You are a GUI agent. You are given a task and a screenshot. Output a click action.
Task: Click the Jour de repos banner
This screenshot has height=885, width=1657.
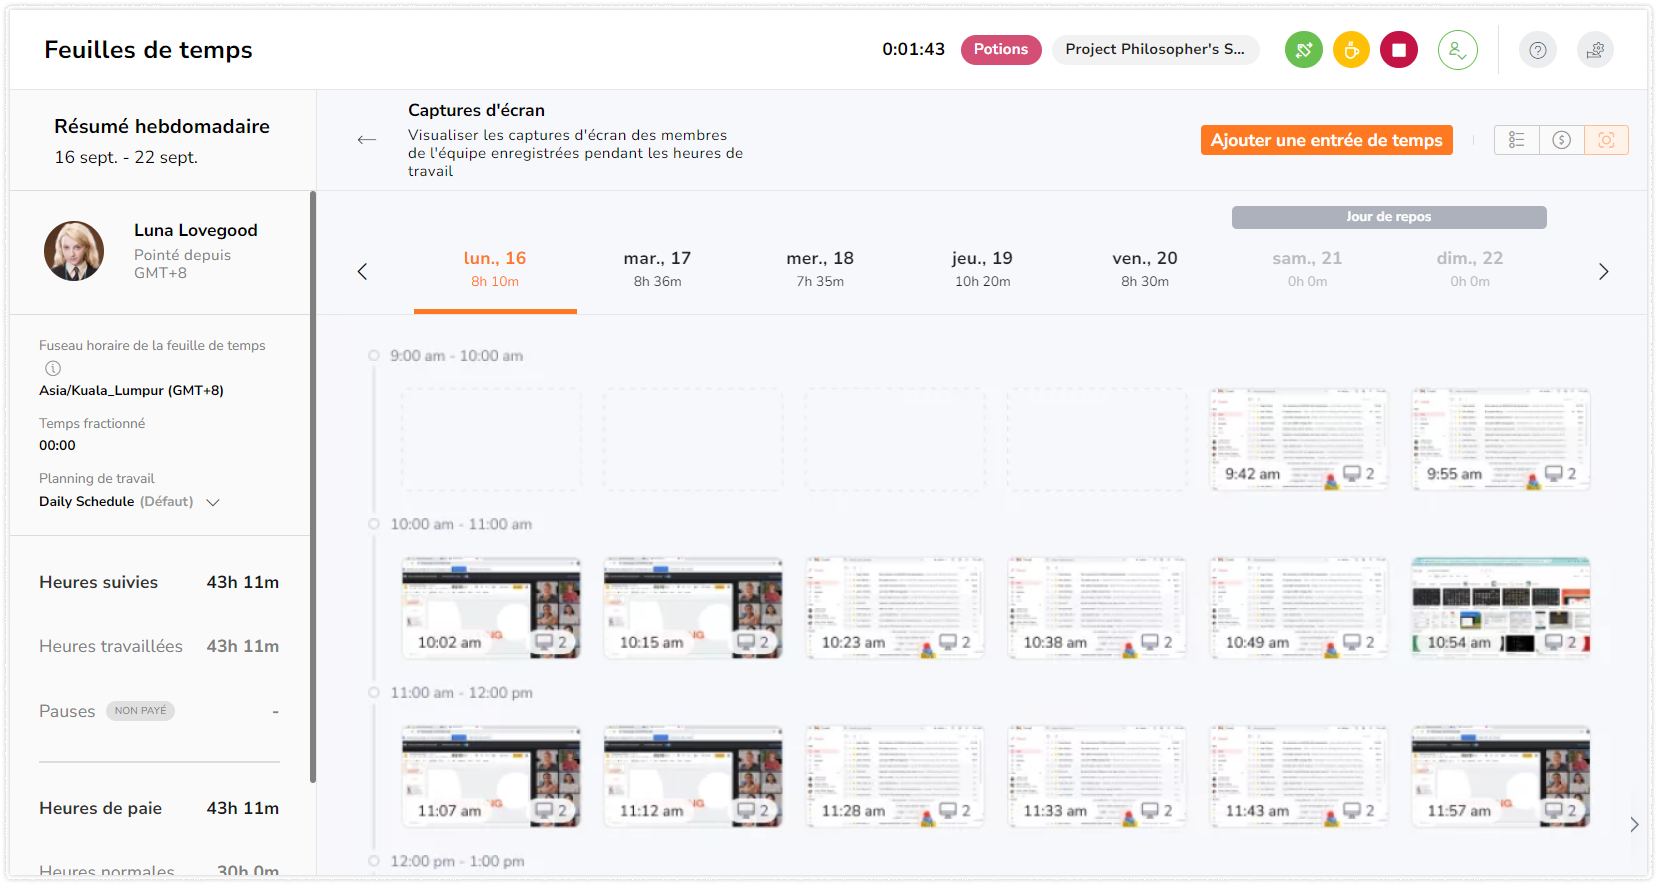point(1389,217)
